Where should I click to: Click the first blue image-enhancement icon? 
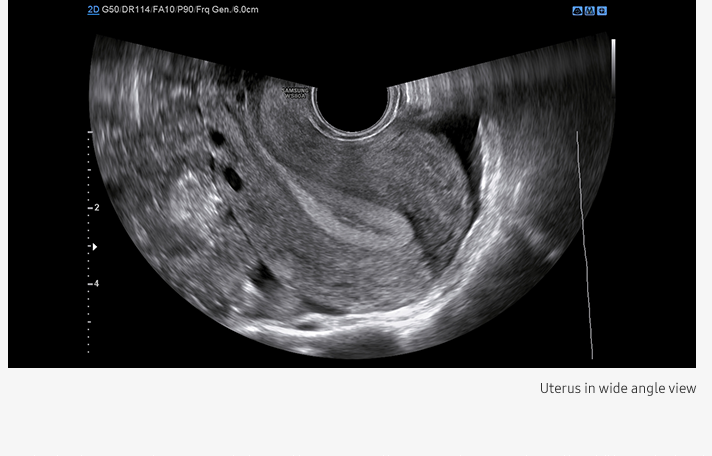(577, 11)
